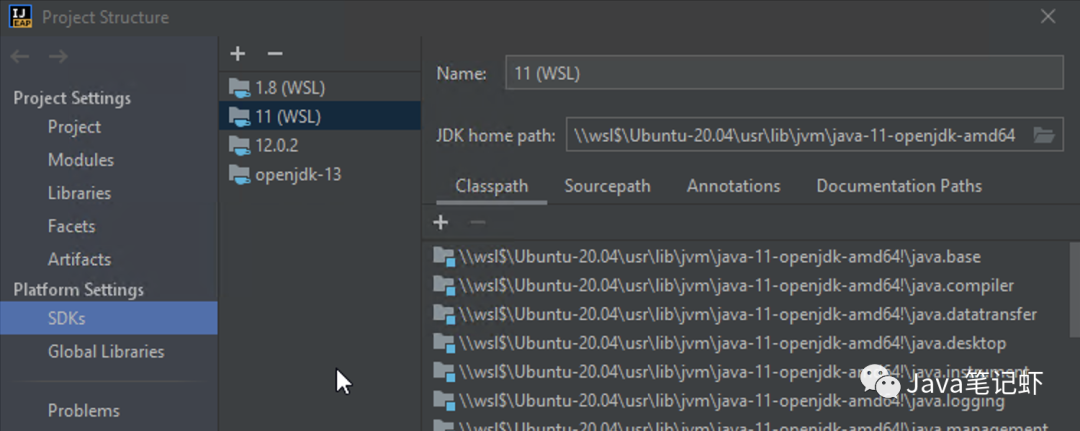Click the 1.8 (WSL) JDK icon

coord(240,88)
